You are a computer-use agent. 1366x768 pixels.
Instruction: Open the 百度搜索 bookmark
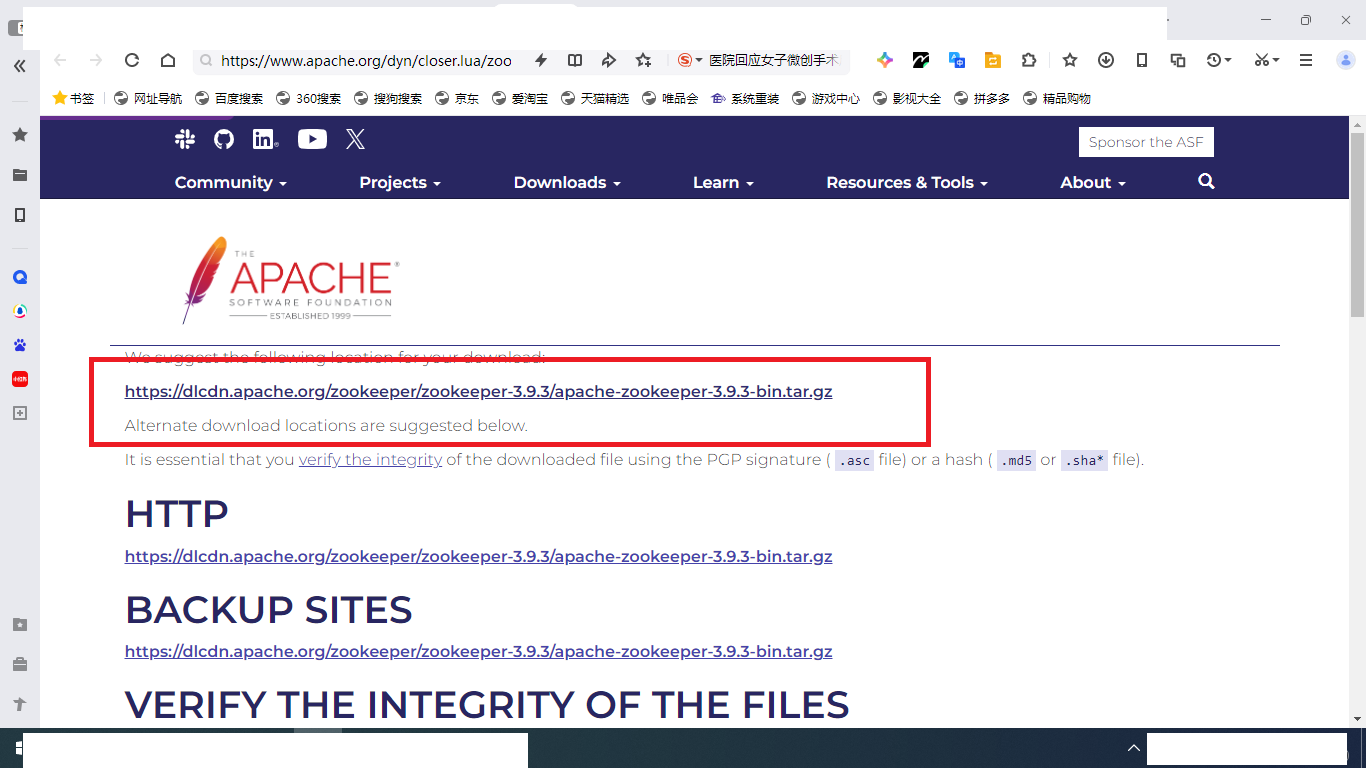[229, 98]
